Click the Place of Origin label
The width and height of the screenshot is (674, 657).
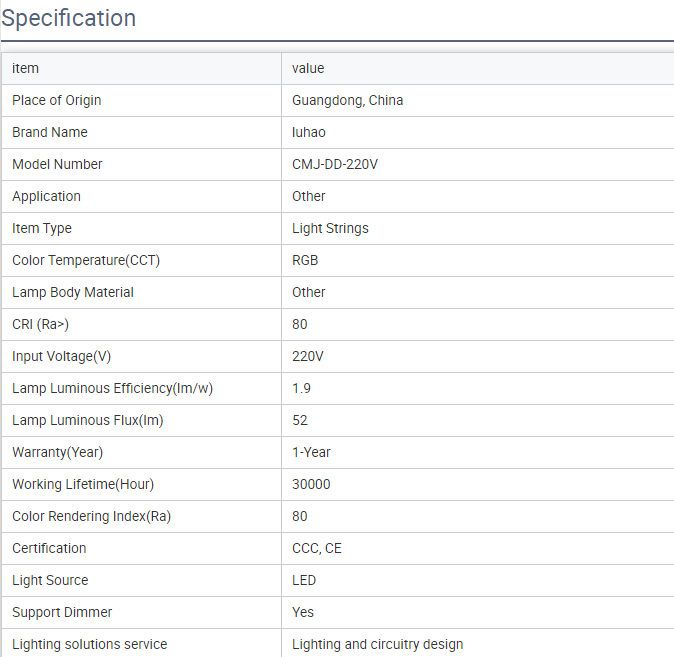pyautogui.click(x=56, y=100)
